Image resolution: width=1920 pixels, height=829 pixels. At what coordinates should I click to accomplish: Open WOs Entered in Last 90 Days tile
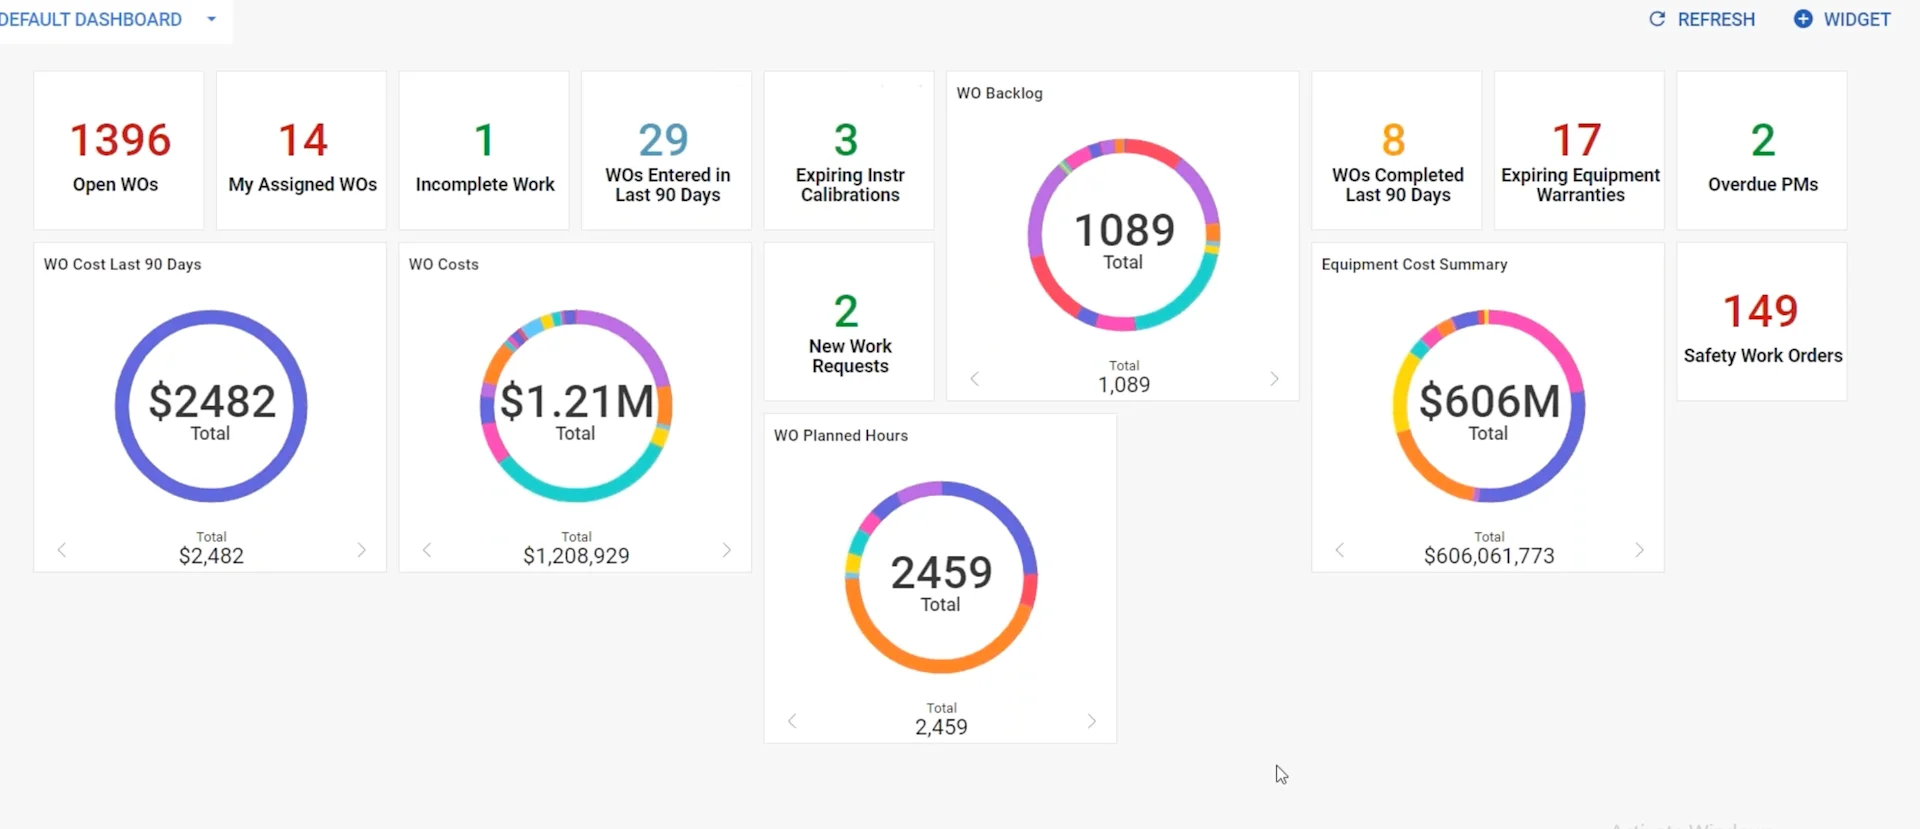point(667,150)
